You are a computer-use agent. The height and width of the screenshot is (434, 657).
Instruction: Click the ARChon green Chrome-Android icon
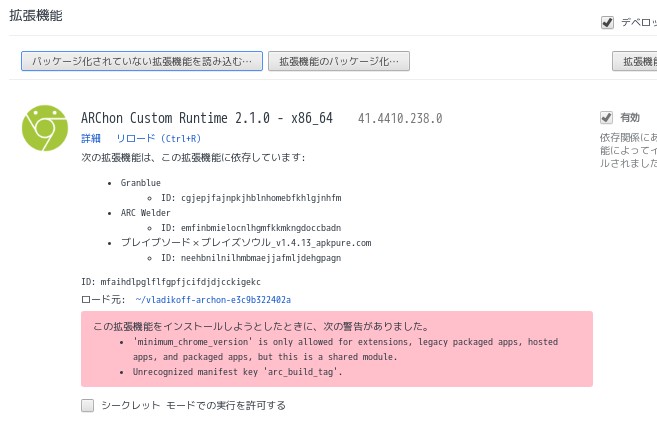click(x=45, y=128)
